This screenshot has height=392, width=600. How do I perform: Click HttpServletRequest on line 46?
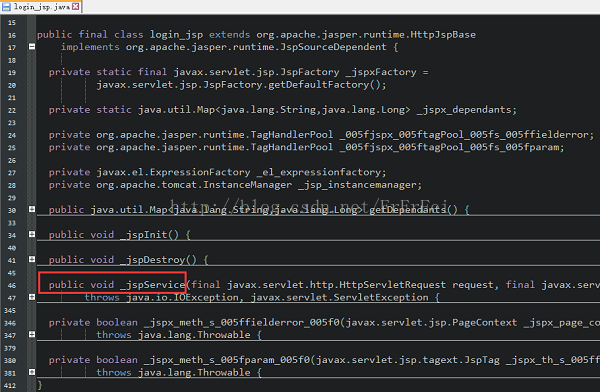tap(393, 285)
